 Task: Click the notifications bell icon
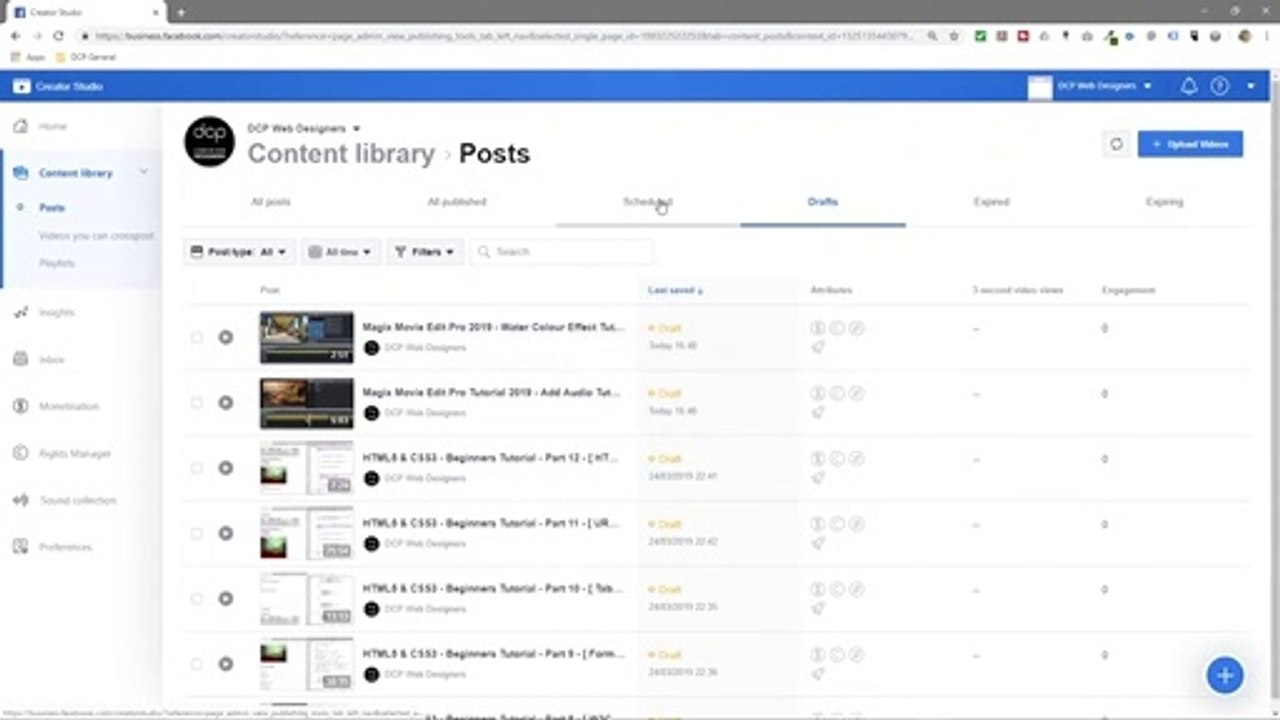[x=1189, y=86]
